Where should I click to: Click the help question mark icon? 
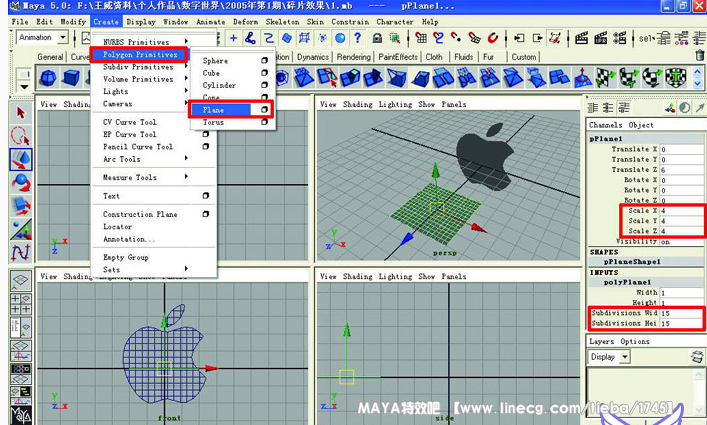pyautogui.click(x=358, y=38)
